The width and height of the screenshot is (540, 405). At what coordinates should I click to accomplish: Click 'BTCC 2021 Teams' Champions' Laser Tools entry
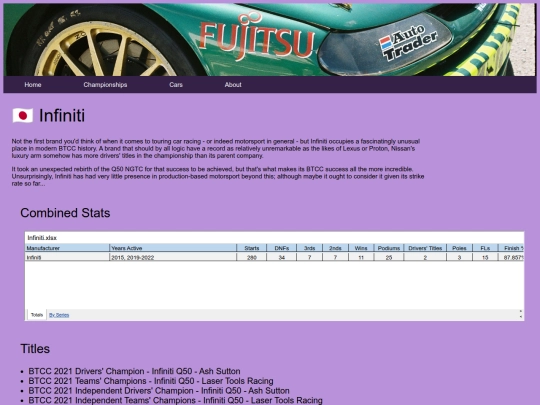click(x=151, y=381)
